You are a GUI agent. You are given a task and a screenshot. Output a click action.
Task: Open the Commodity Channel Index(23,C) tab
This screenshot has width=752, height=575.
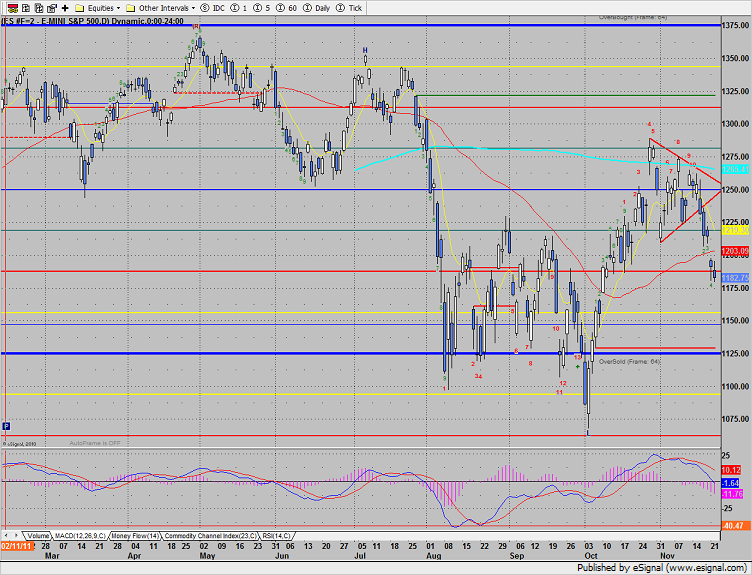click(211, 536)
